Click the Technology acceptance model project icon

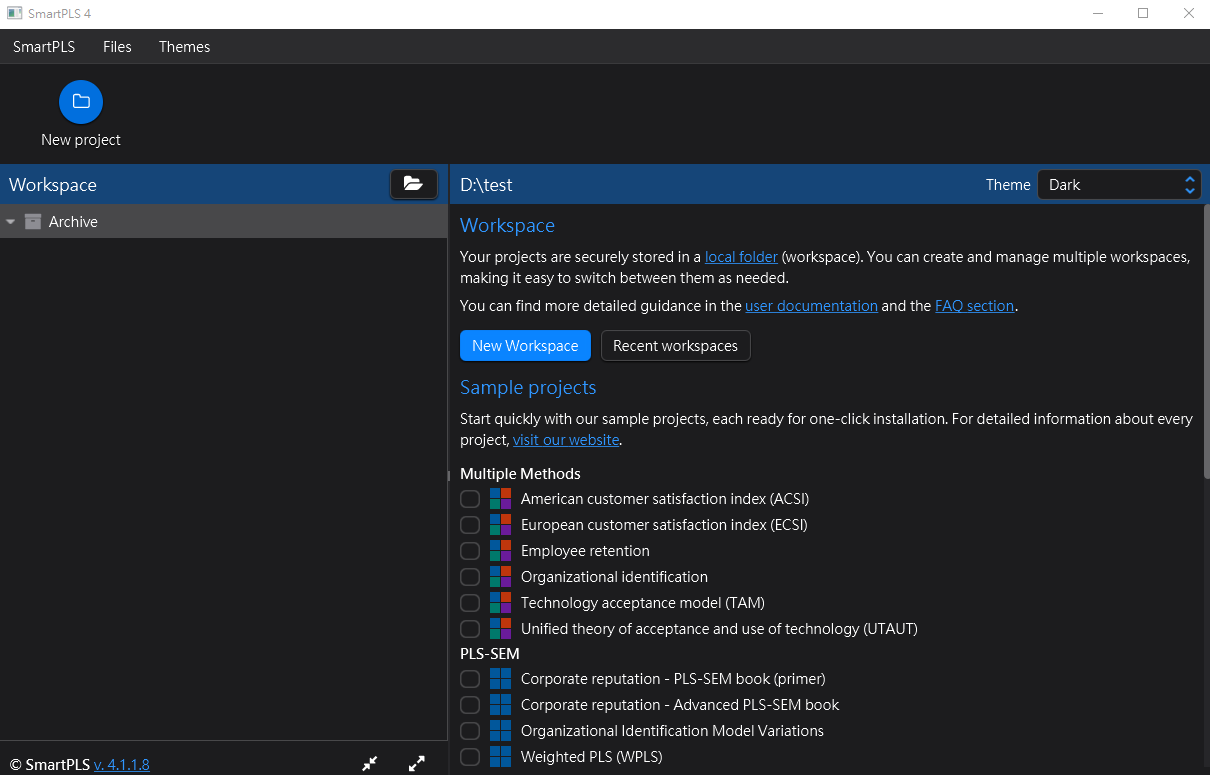501,603
